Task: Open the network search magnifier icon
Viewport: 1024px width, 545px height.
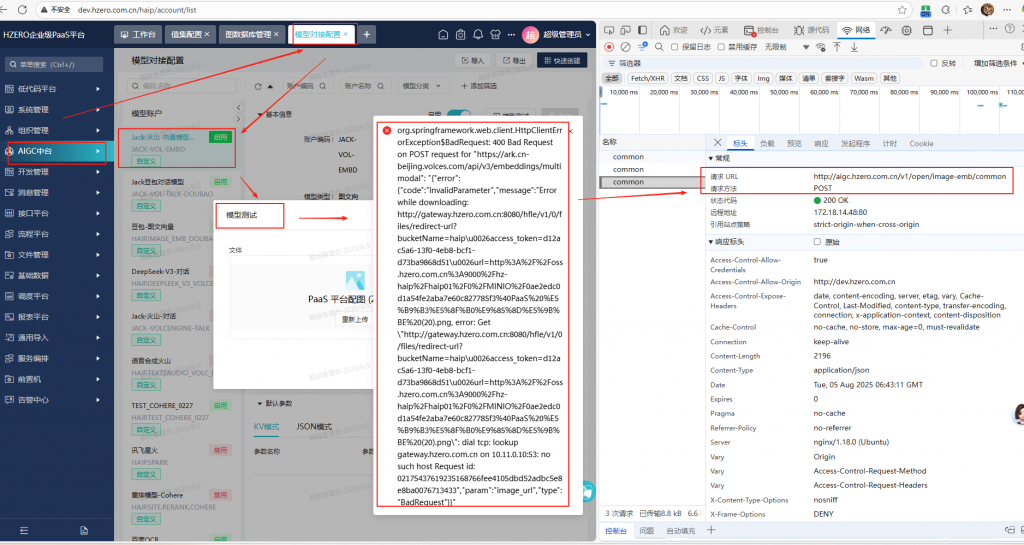Action: 659,46
